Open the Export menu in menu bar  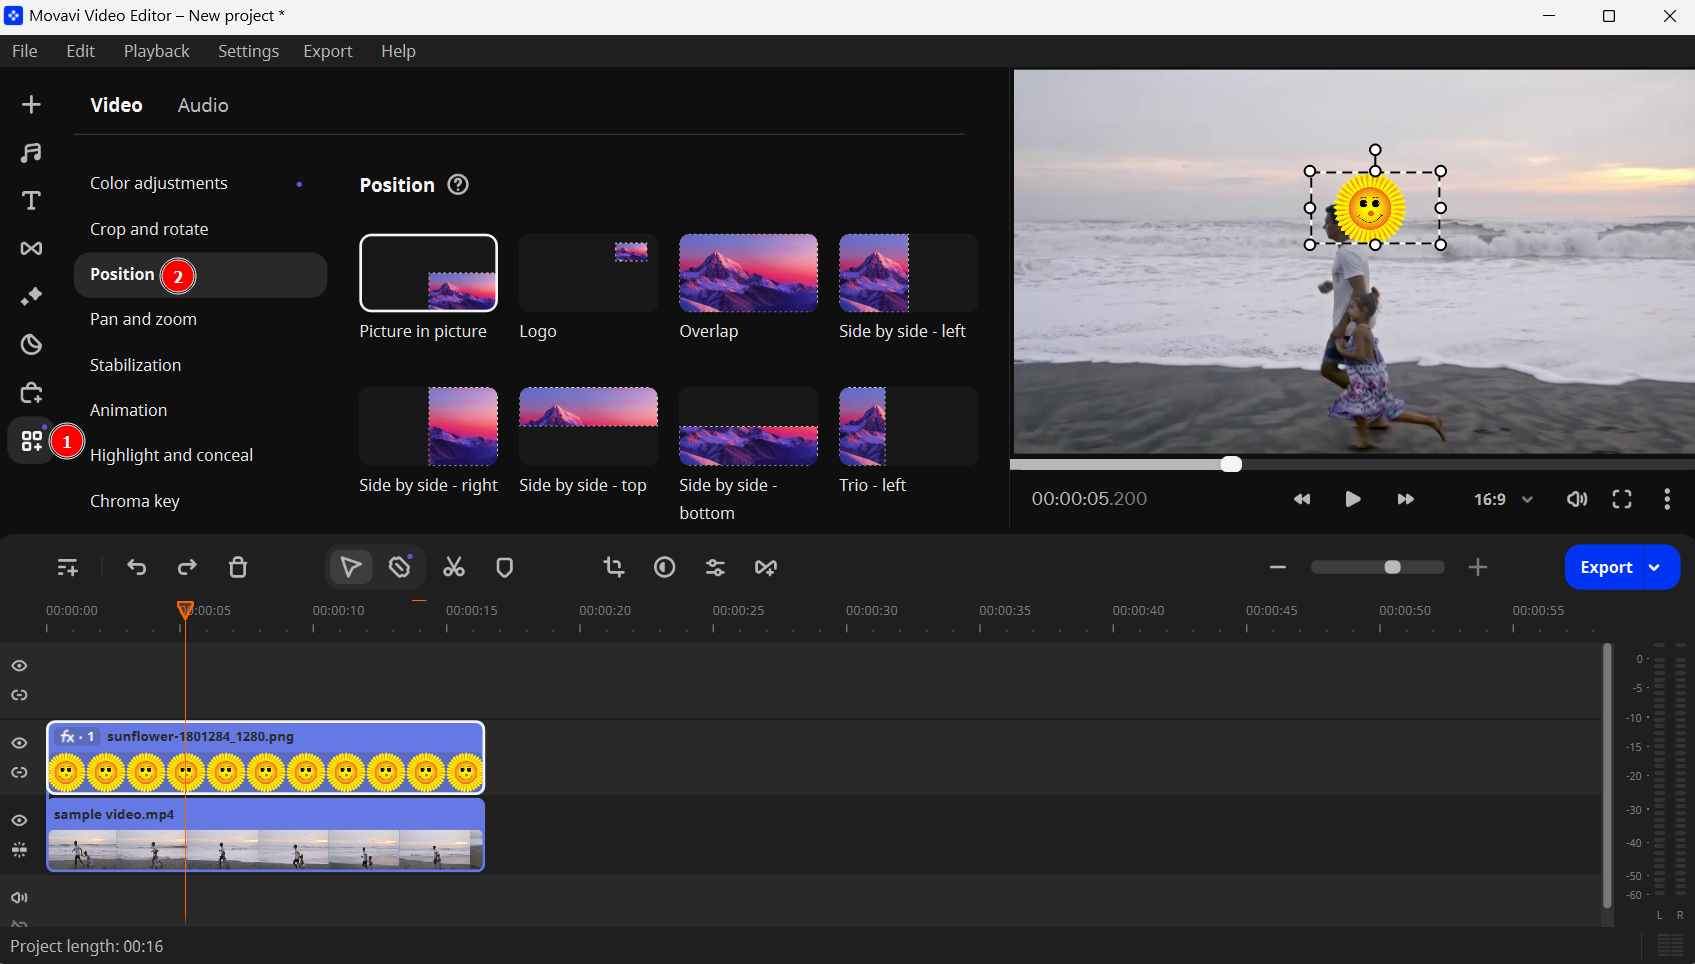[x=328, y=51]
